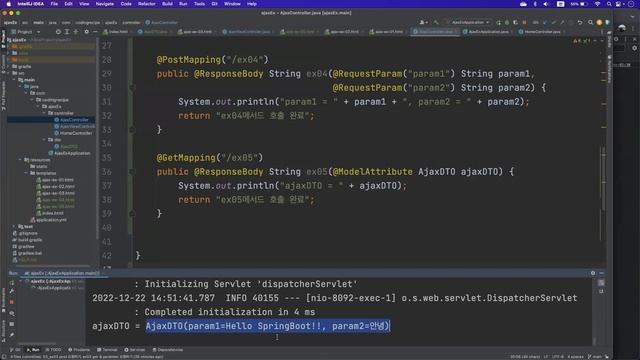Toggle code fold marker on line 39

pos(132,213)
